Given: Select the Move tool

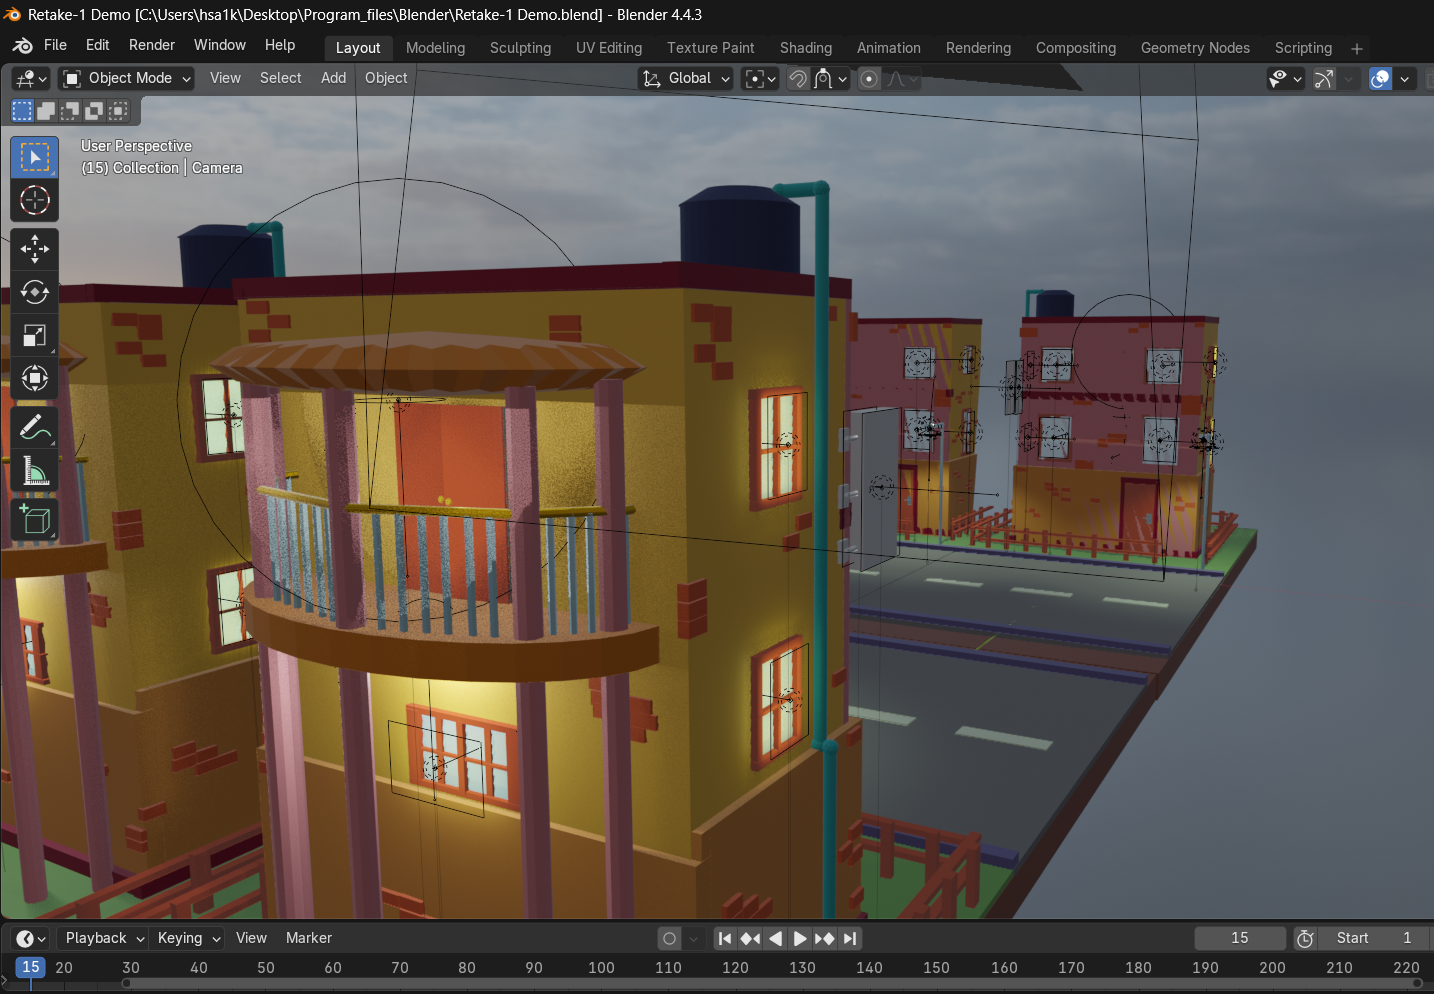Looking at the screenshot, I should pos(35,248).
